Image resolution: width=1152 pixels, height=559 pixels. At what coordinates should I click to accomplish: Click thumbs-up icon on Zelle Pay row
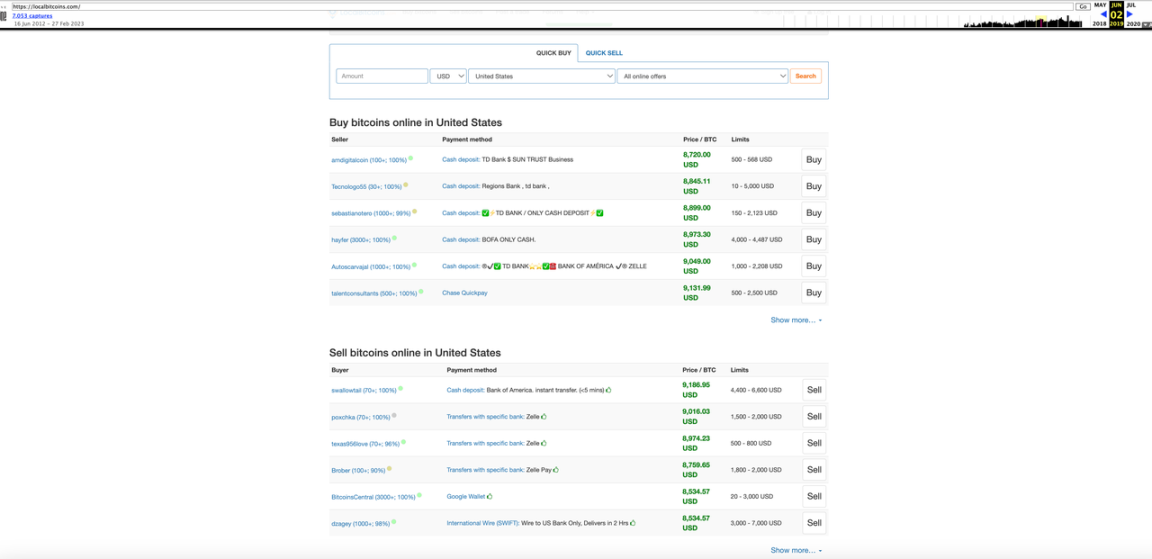coord(556,469)
